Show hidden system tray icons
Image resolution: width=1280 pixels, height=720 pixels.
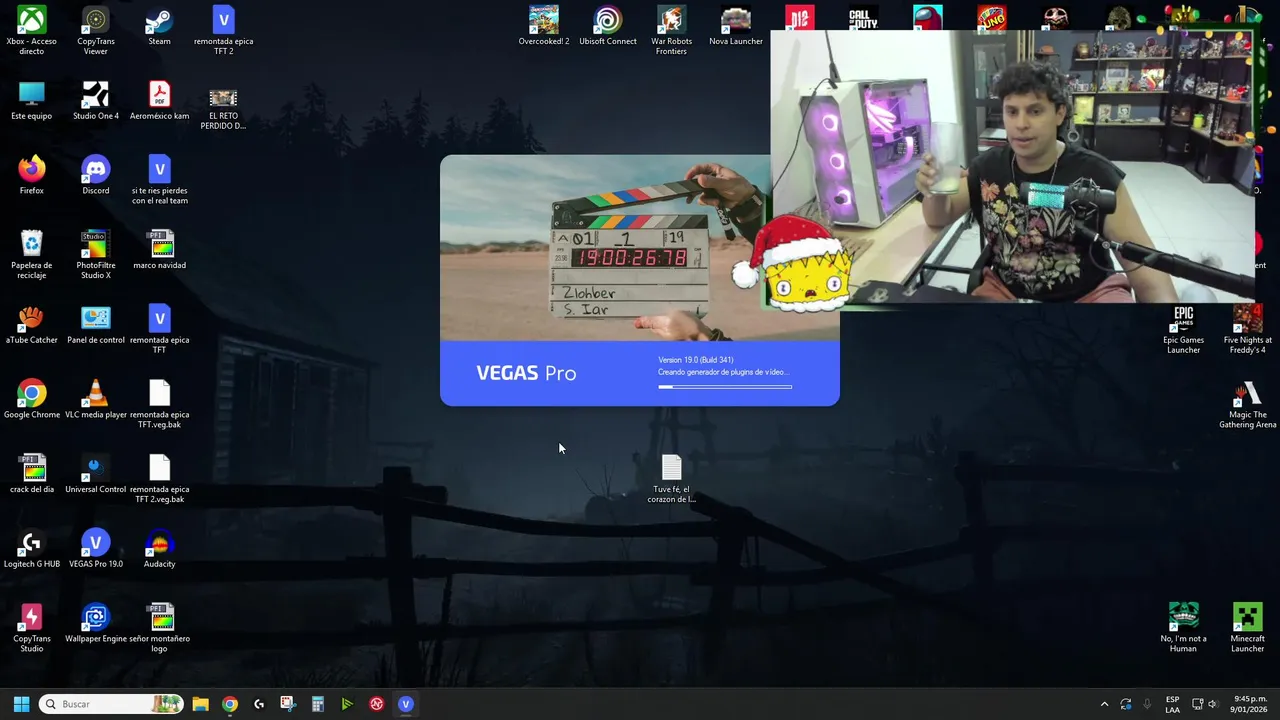(1104, 704)
